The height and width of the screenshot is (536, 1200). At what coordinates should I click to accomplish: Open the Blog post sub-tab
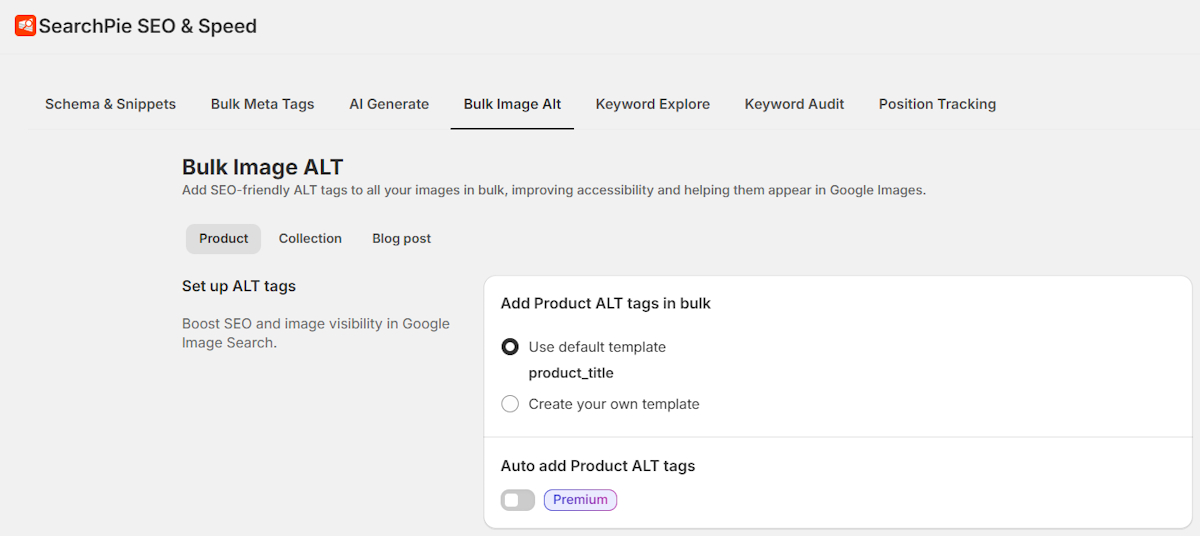[402, 238]
